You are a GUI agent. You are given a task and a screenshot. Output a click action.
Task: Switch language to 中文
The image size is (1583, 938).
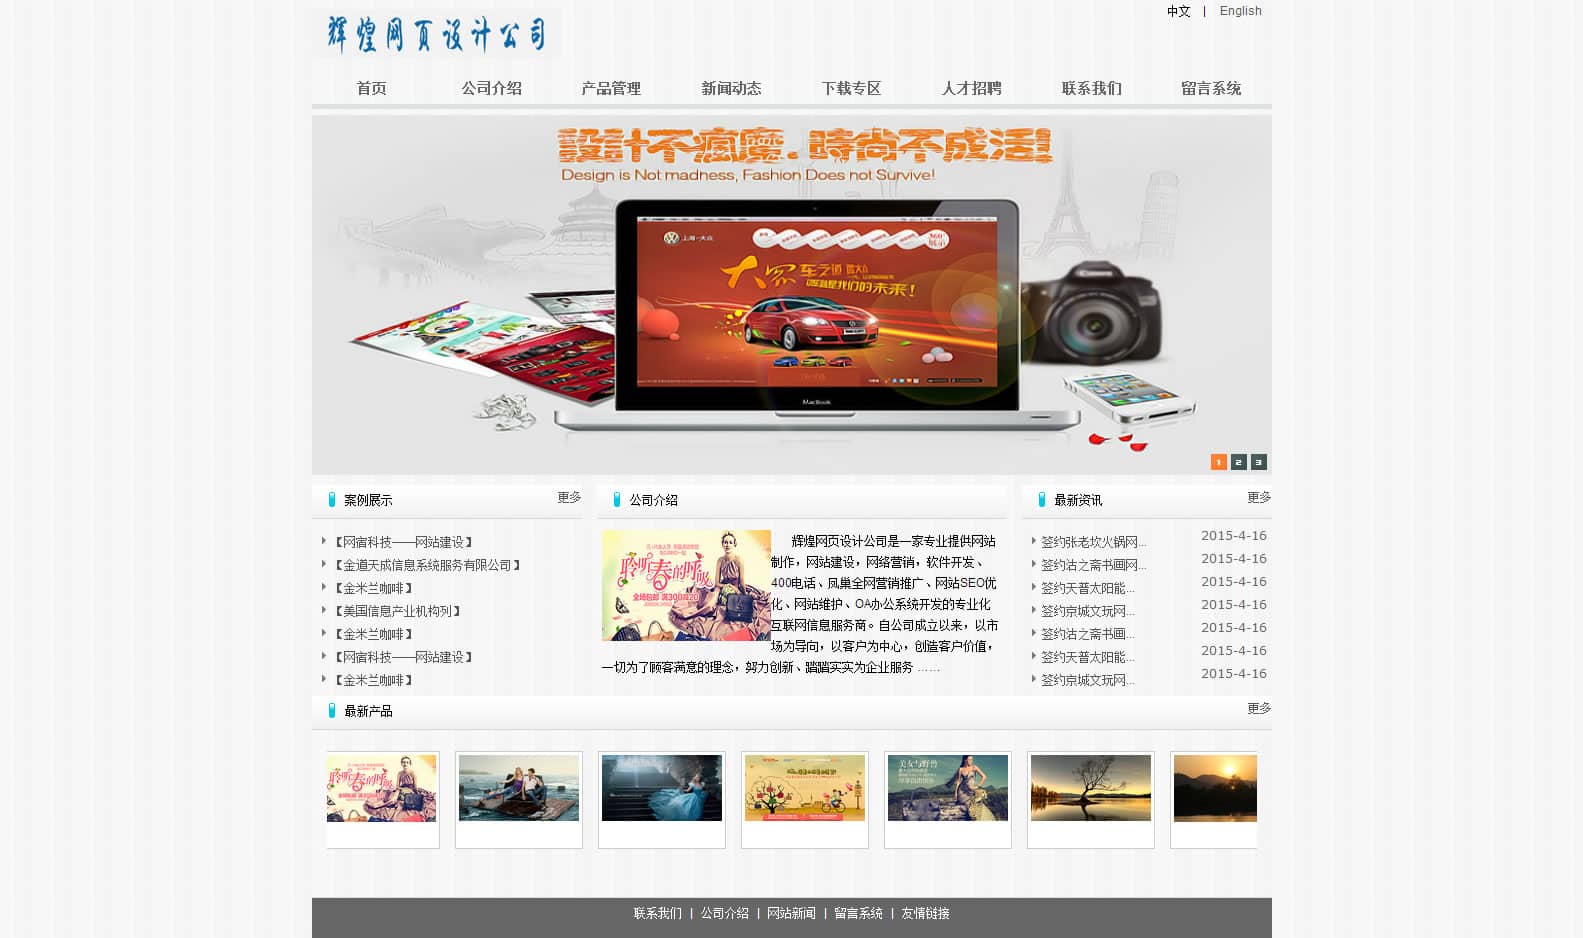coord(1178,11)
